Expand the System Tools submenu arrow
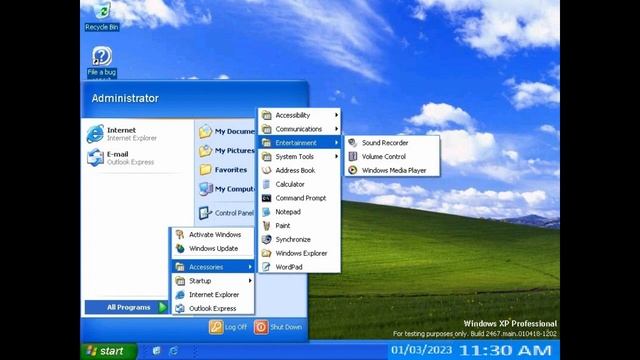 (336, 157)
